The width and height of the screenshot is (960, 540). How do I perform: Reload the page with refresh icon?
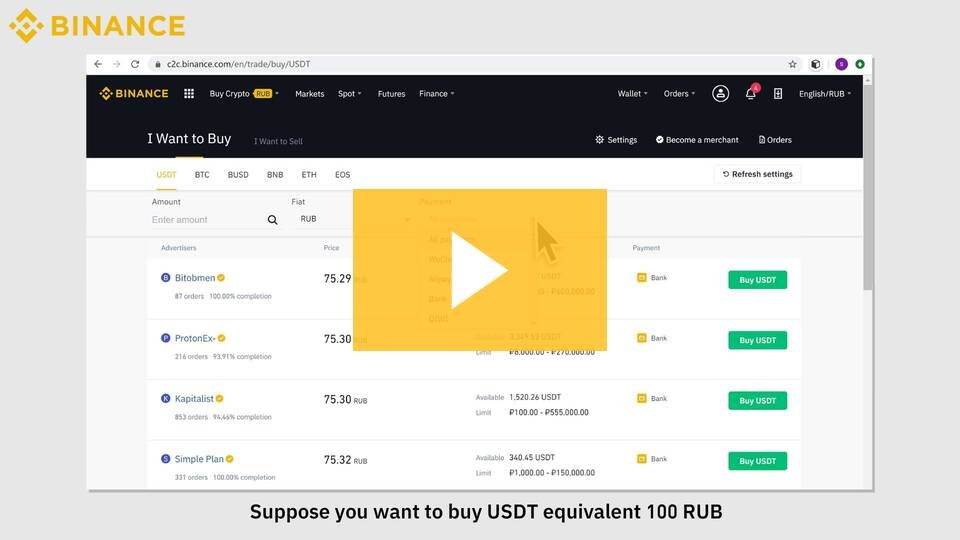[x=135, y=64]
